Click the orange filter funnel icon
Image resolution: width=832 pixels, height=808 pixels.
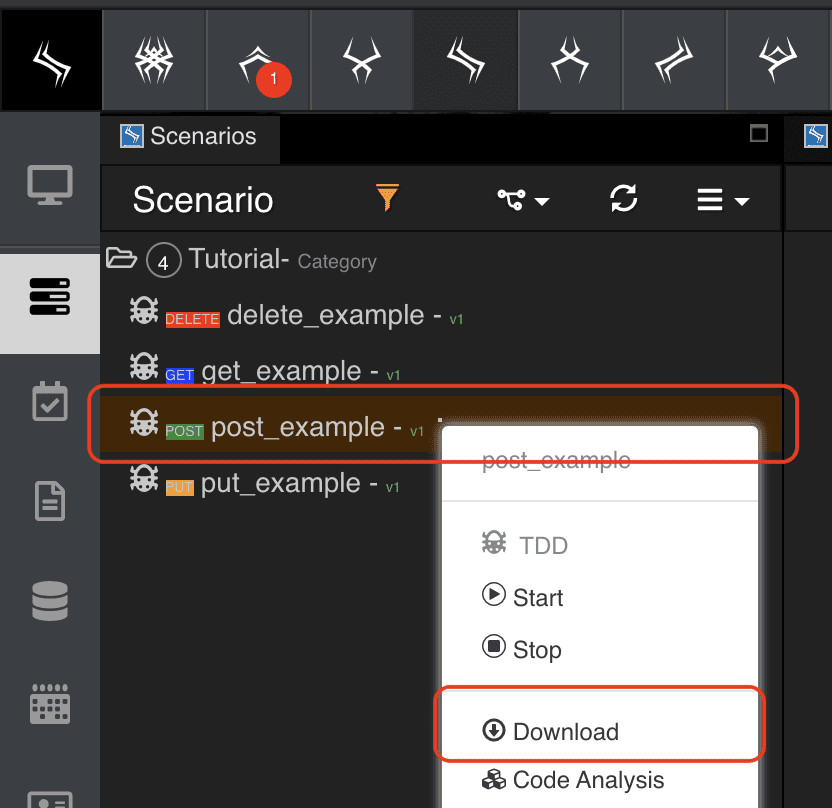(x=387, y=197)
